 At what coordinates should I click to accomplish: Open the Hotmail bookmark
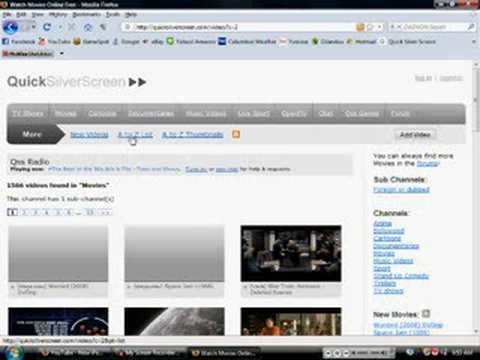coord(362,42)
